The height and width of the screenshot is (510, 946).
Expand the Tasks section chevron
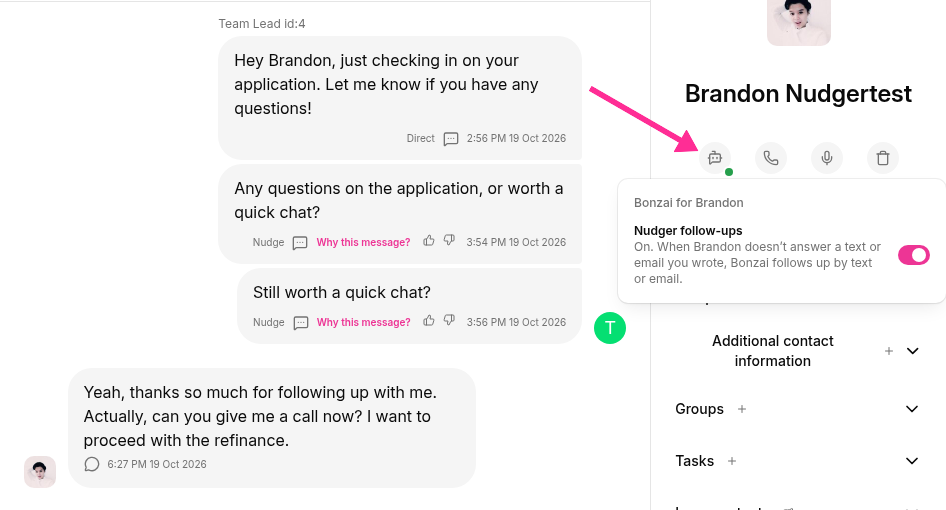(912, 461)
